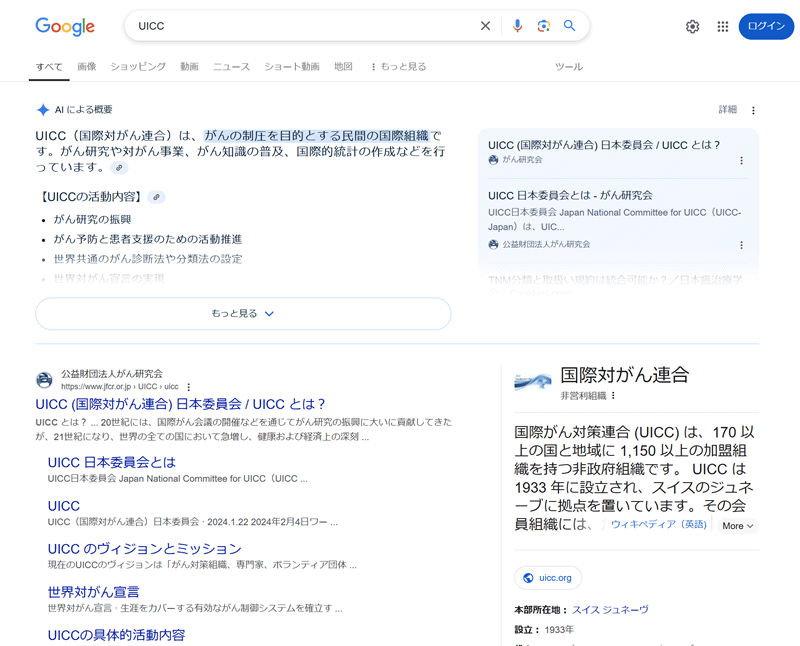Click 詳細 in the AI overview header
The height and width of the screenshot is (646, 800).
(728, 110)
